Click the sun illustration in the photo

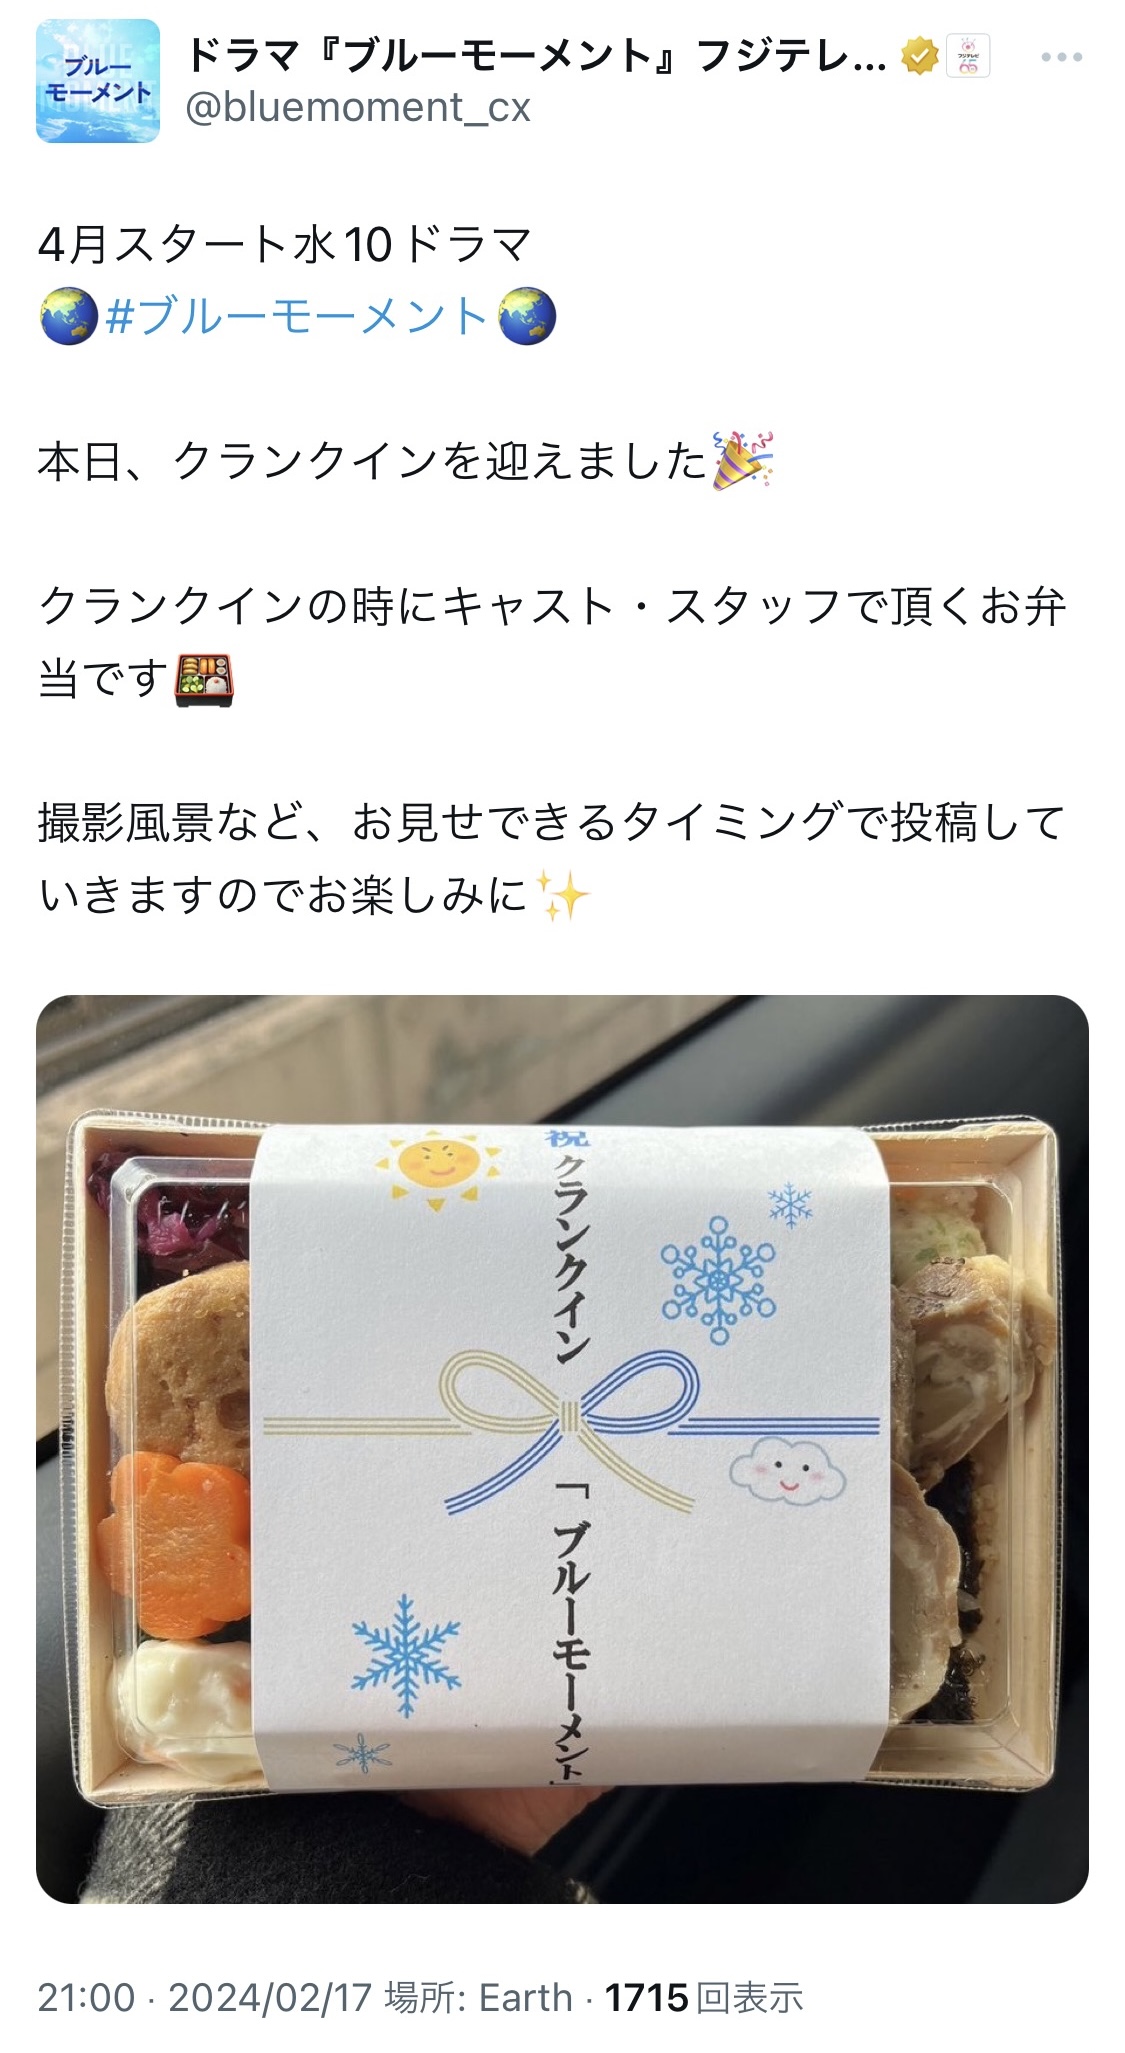pyautogui.click(x=437, y=1165)
